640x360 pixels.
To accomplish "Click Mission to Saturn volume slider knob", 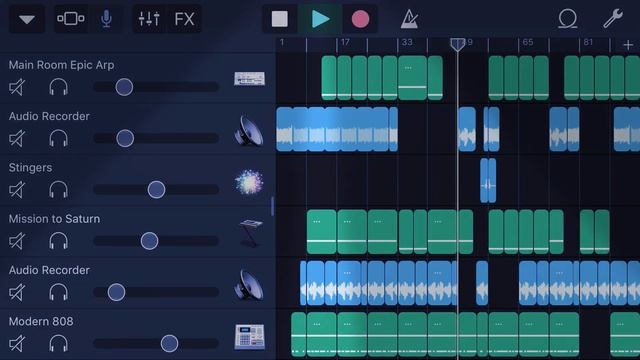I will (149, 241).
